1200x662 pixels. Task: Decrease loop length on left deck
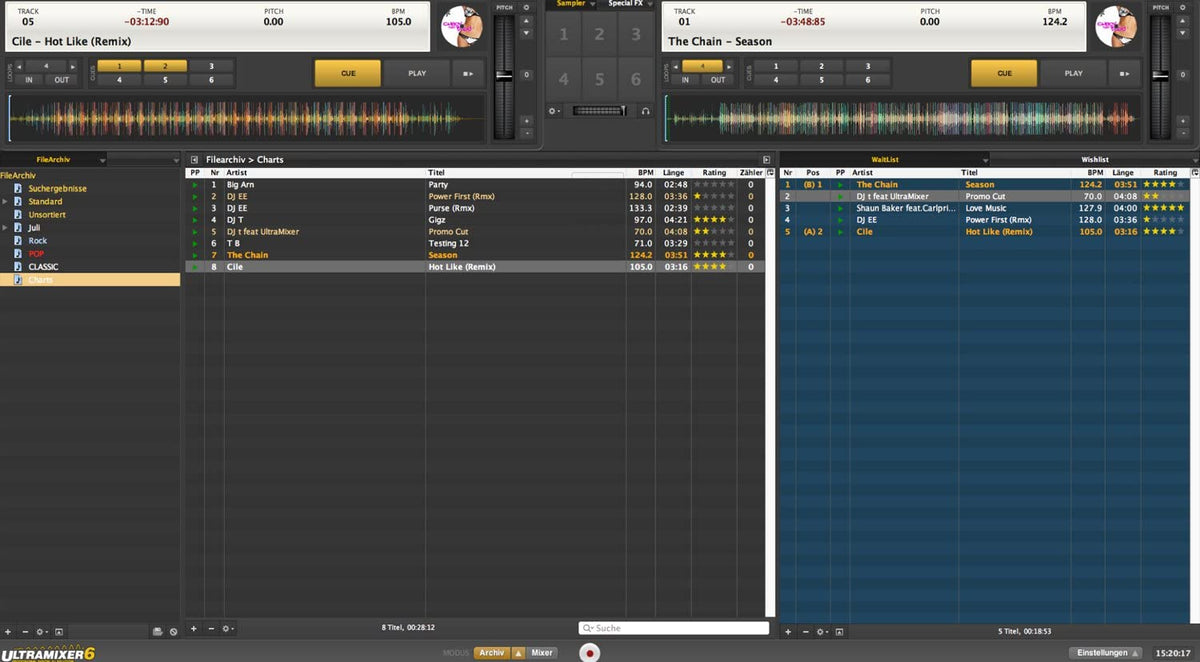(18, 66)
